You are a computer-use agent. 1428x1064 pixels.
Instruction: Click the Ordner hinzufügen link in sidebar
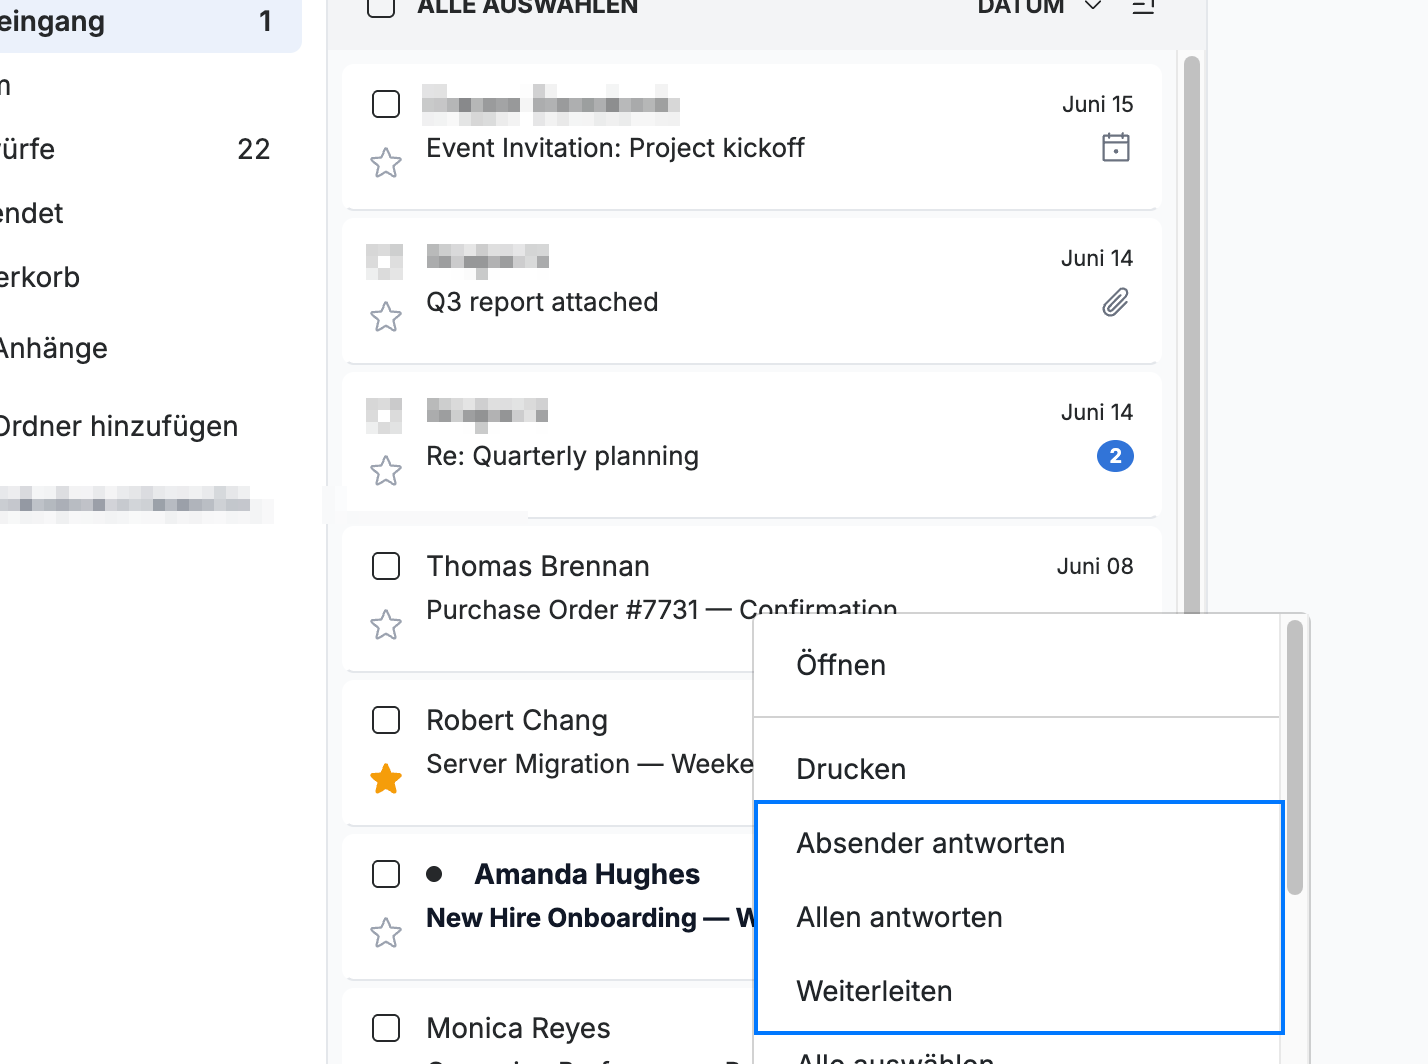[x=119, y=426]
